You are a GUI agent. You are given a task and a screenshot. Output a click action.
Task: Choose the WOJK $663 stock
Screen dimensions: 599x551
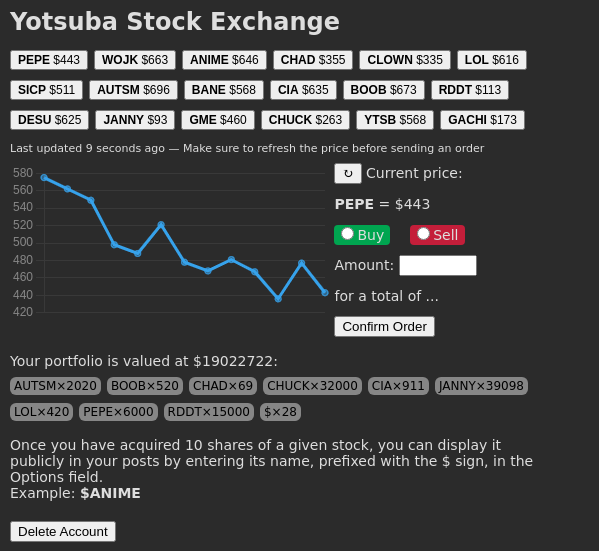point(135,60)
